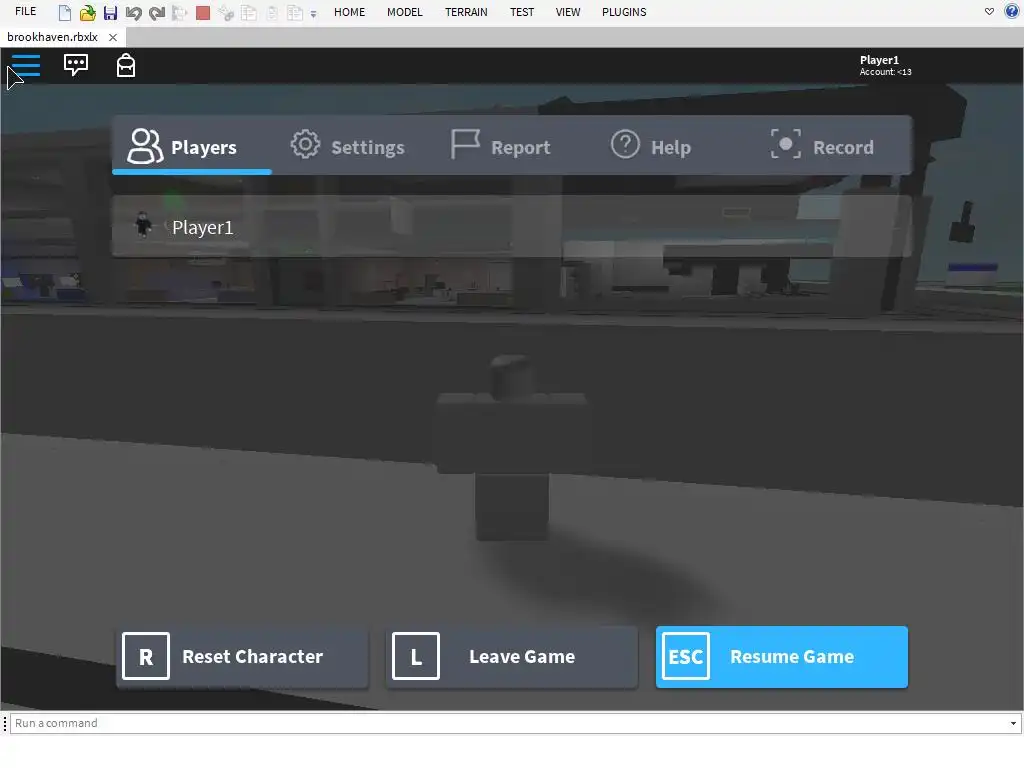Open the Roblox hamburger menu icon

point(26,65)
